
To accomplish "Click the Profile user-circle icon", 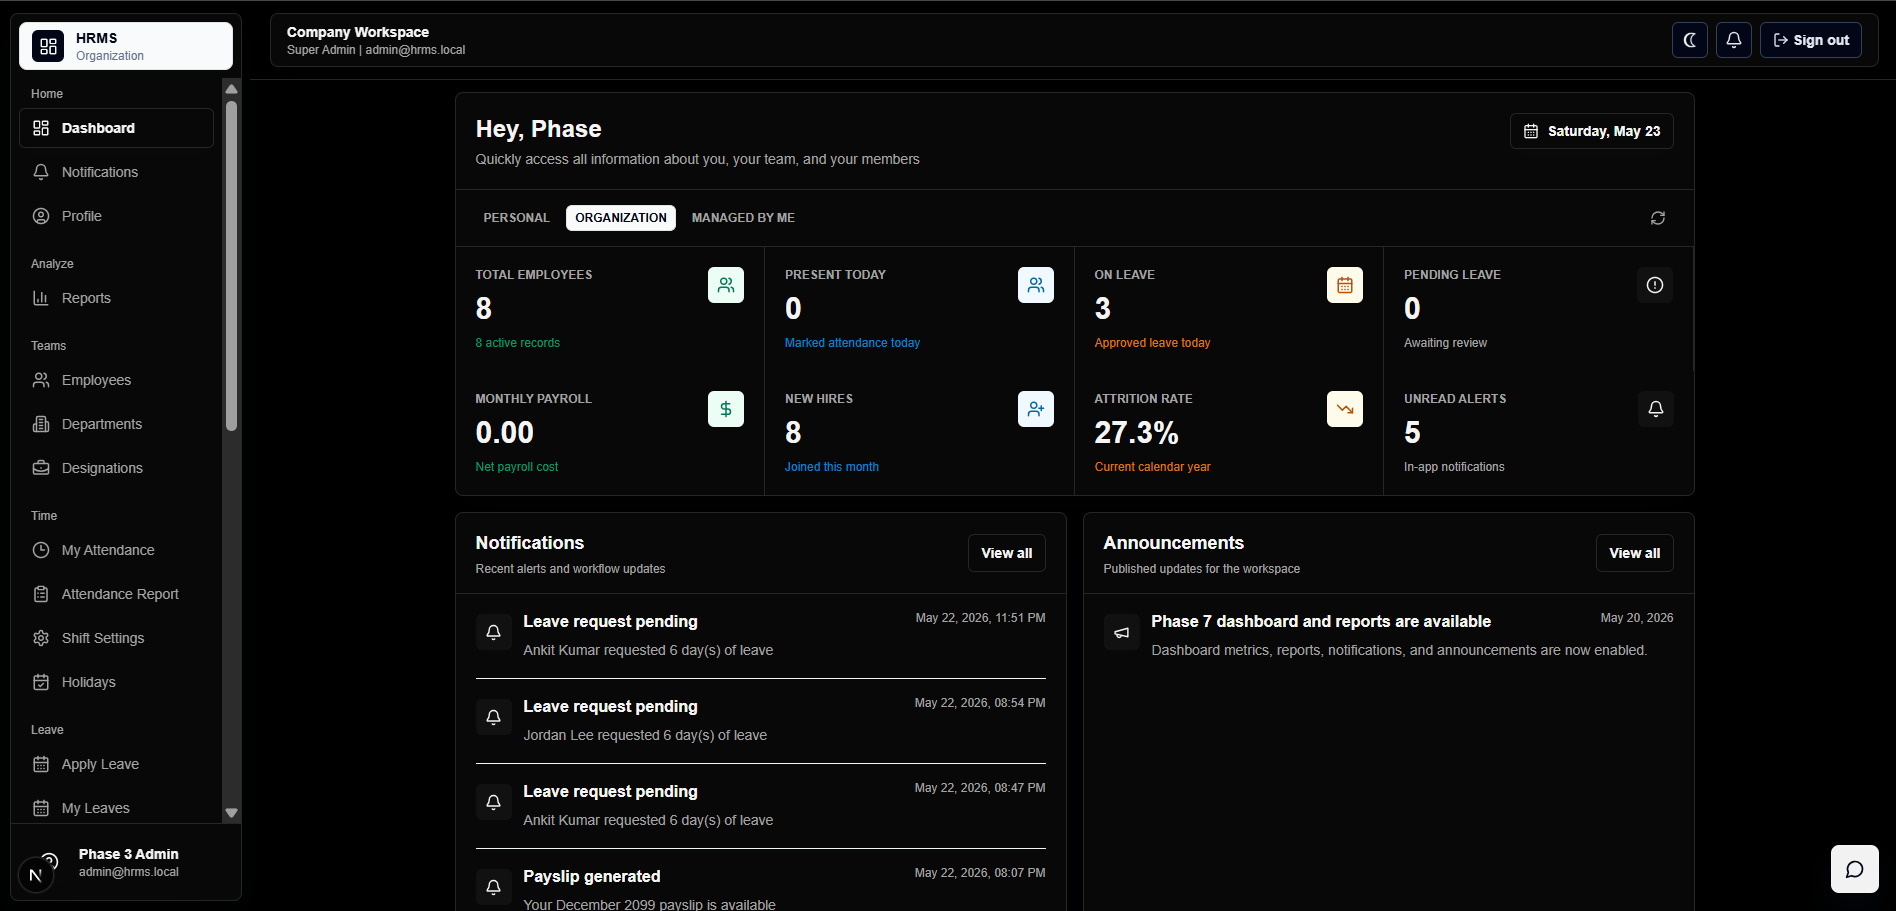I will point(41,216).
